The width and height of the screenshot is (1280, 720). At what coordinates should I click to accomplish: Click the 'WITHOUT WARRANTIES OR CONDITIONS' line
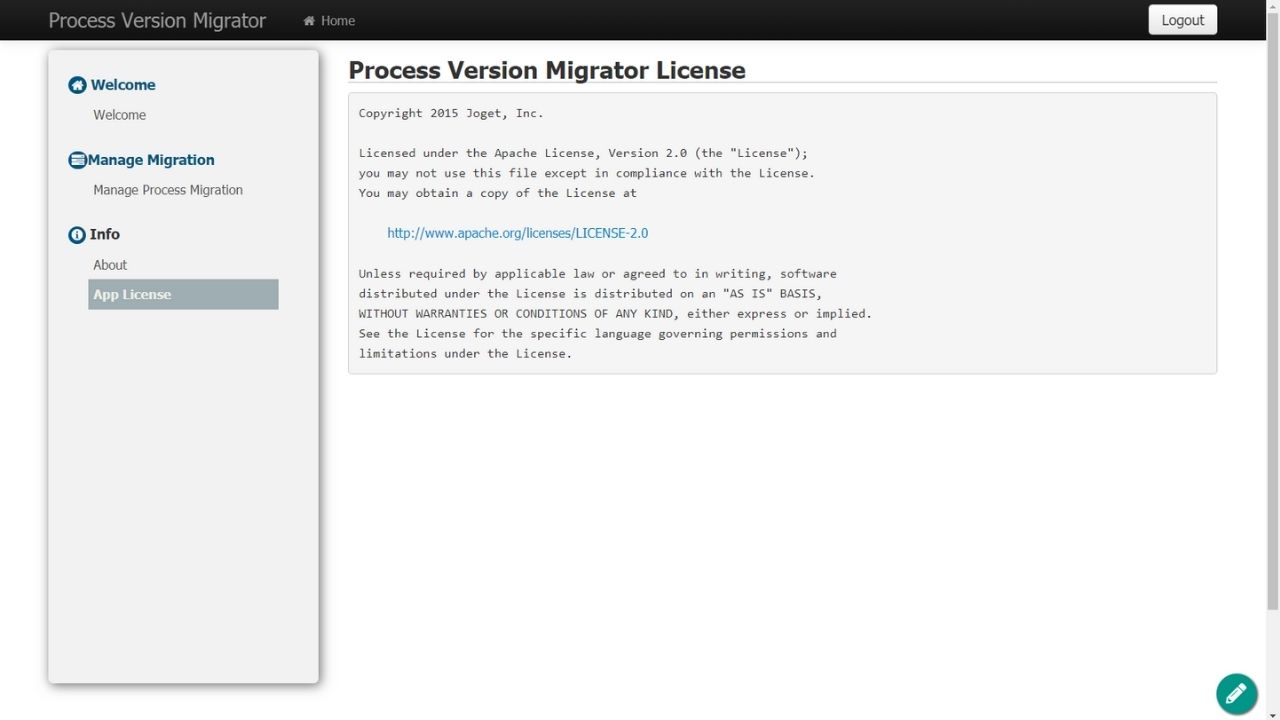coord(615,313)
